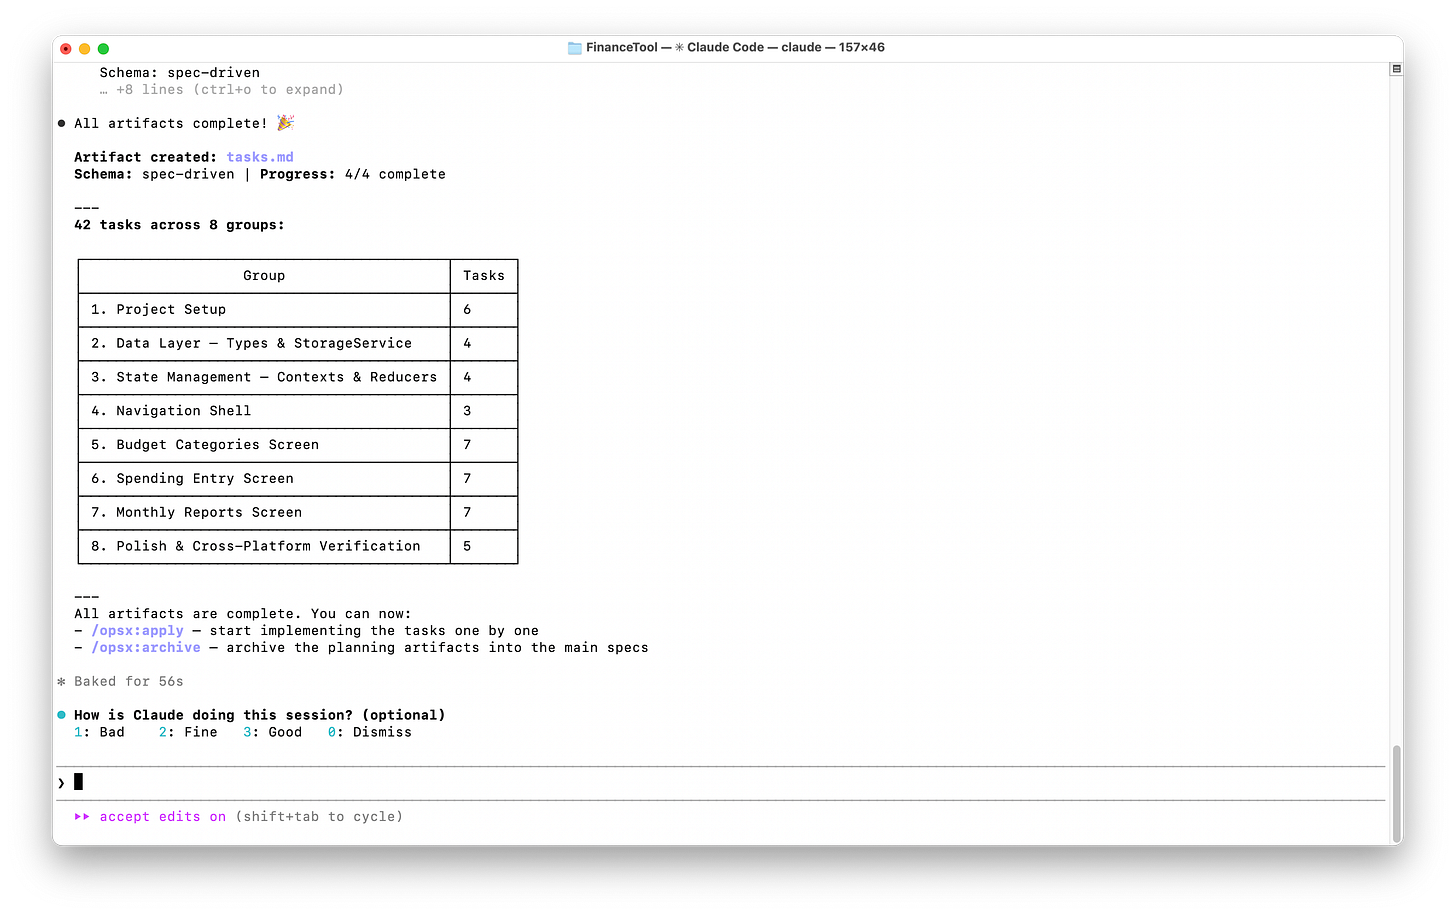The width and height of the screenshot is (1456, 915).
Task: Click the 'Progress: 4/4 complete' text
Action: (x=353, y=174)
